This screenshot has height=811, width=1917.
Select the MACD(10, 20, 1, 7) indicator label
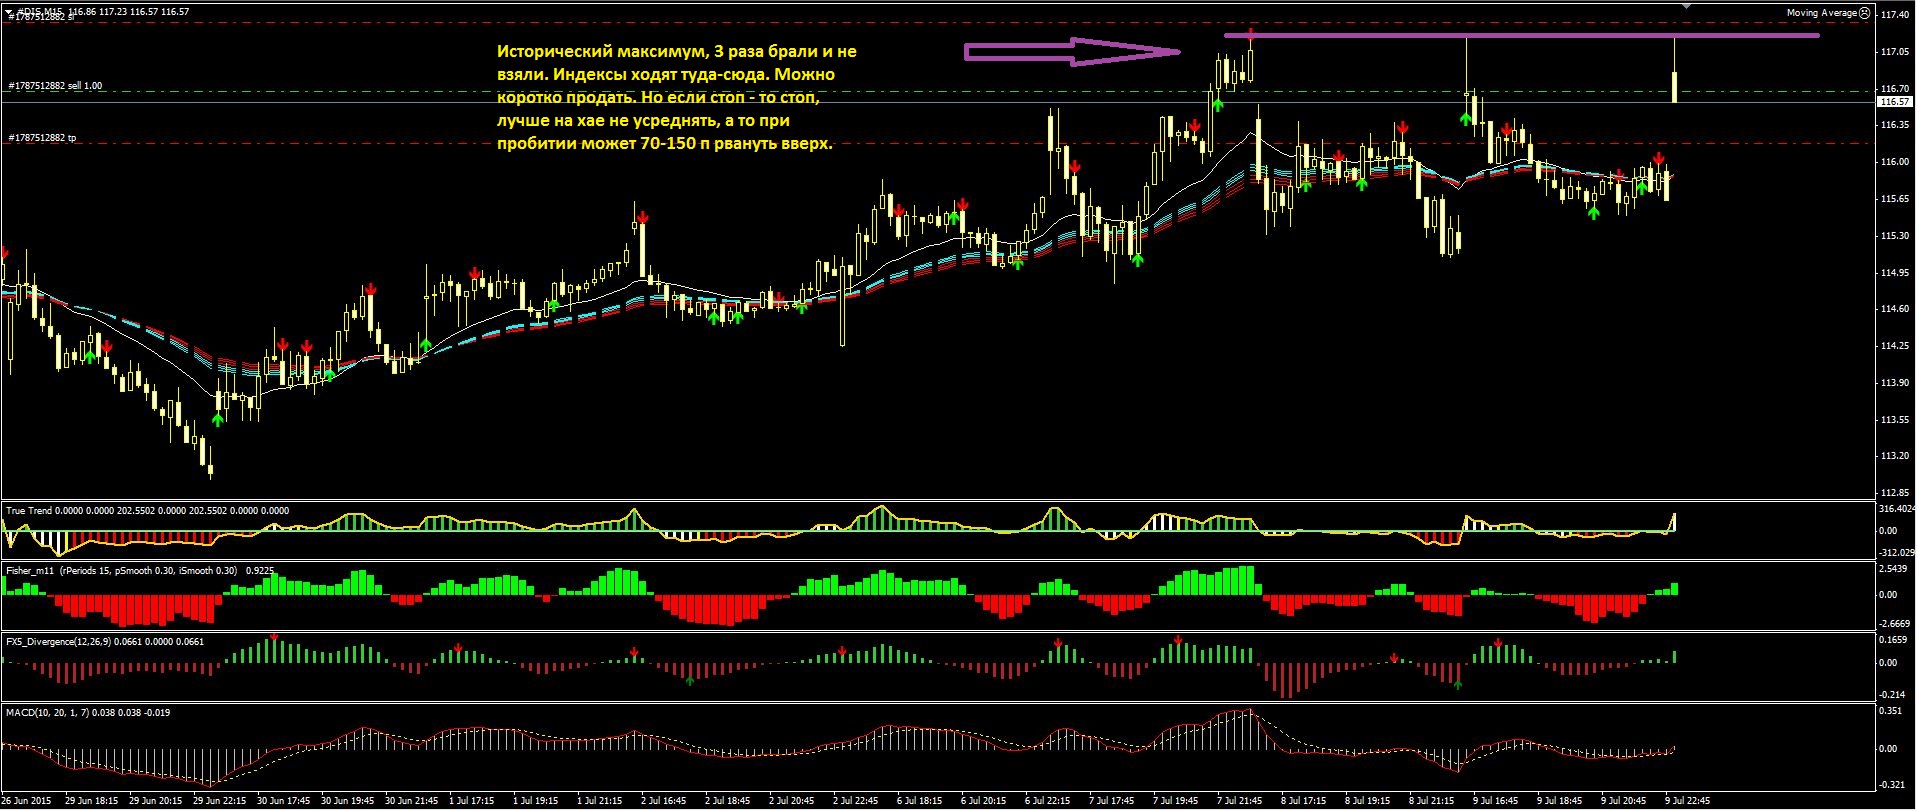tap(49, 713)
